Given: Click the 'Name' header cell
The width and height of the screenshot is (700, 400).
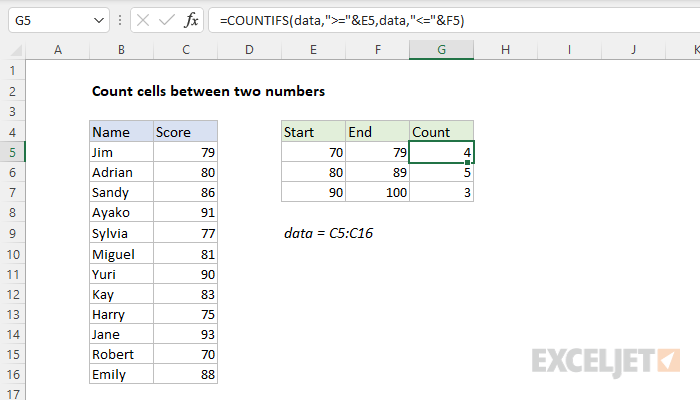Looking at the screenshot, I should [x=121, y=132].
